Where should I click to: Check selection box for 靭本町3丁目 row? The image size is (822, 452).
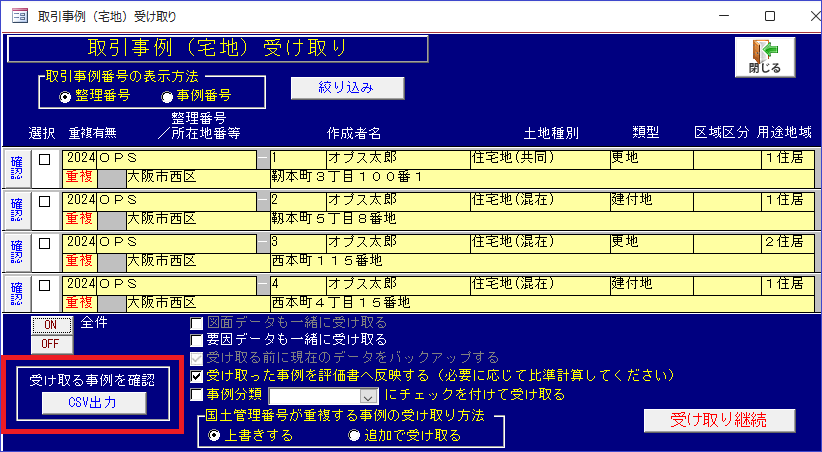click(43, 160)
